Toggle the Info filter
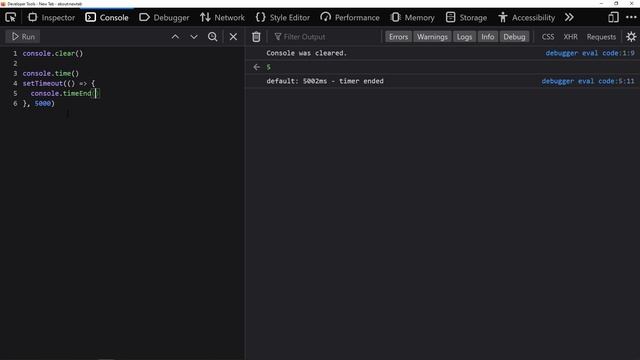This screenshot has width=640, height=360. click(487, 37)
